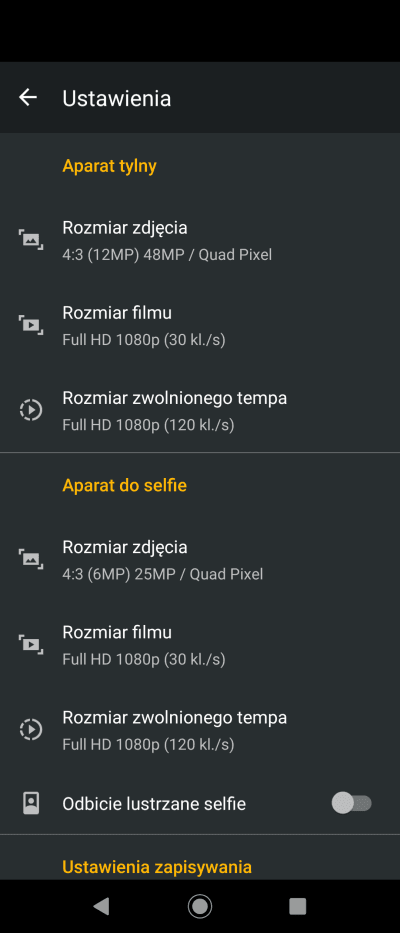Screen dimensions: 400x933
Task: Open Rozmiar filmu under Aparat tylny
Action: [200, 325]
